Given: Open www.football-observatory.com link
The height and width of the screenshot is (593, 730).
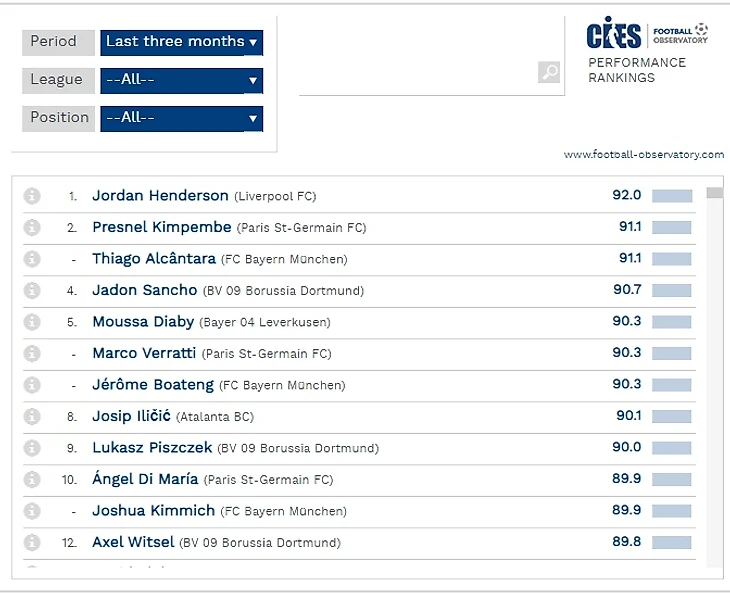Looking at the screenshot, I should click(643, 155).
